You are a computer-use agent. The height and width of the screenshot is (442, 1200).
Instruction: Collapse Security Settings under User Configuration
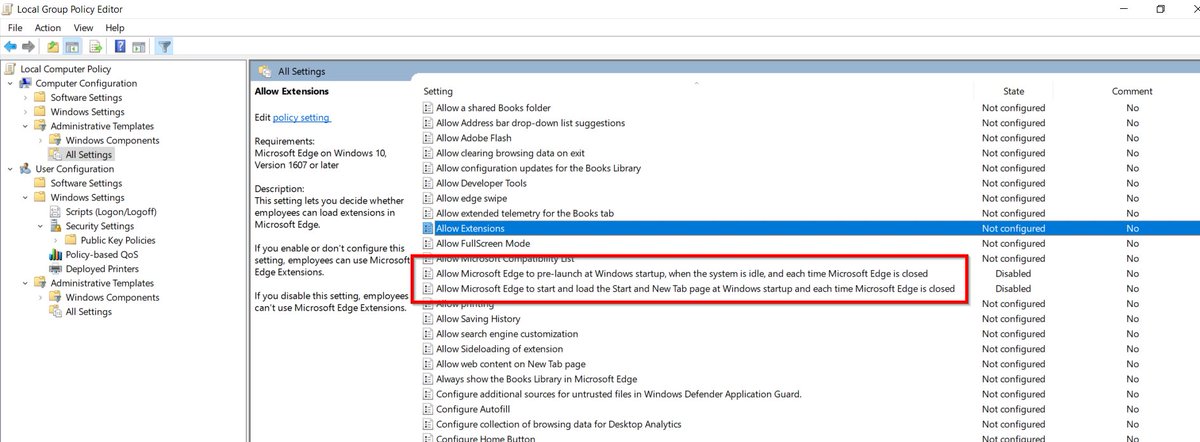coord(39,226)
